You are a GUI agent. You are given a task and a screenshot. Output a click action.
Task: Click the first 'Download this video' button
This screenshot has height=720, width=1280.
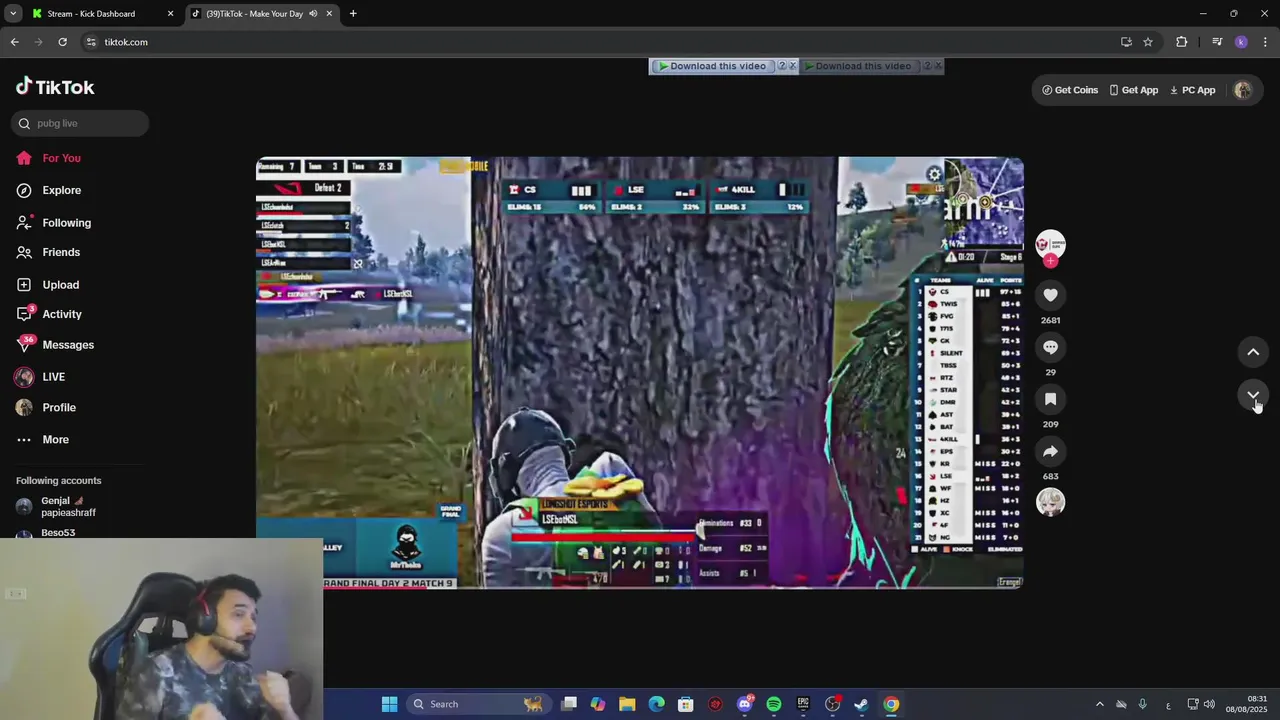tap(712, 66)
